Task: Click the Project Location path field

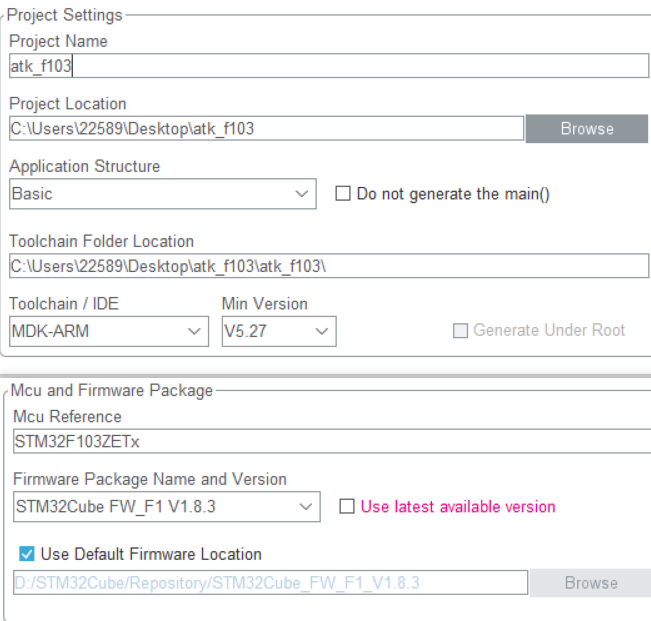Action: [267, 129]
